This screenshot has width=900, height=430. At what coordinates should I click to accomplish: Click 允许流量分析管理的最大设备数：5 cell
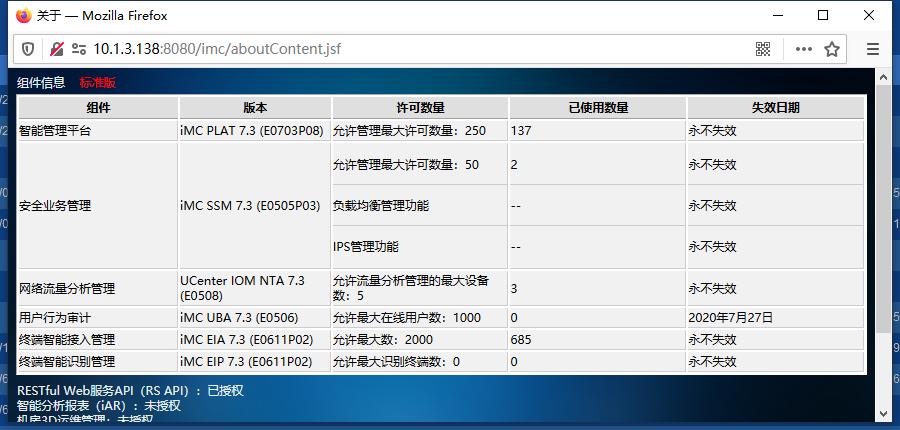(420, 288)
